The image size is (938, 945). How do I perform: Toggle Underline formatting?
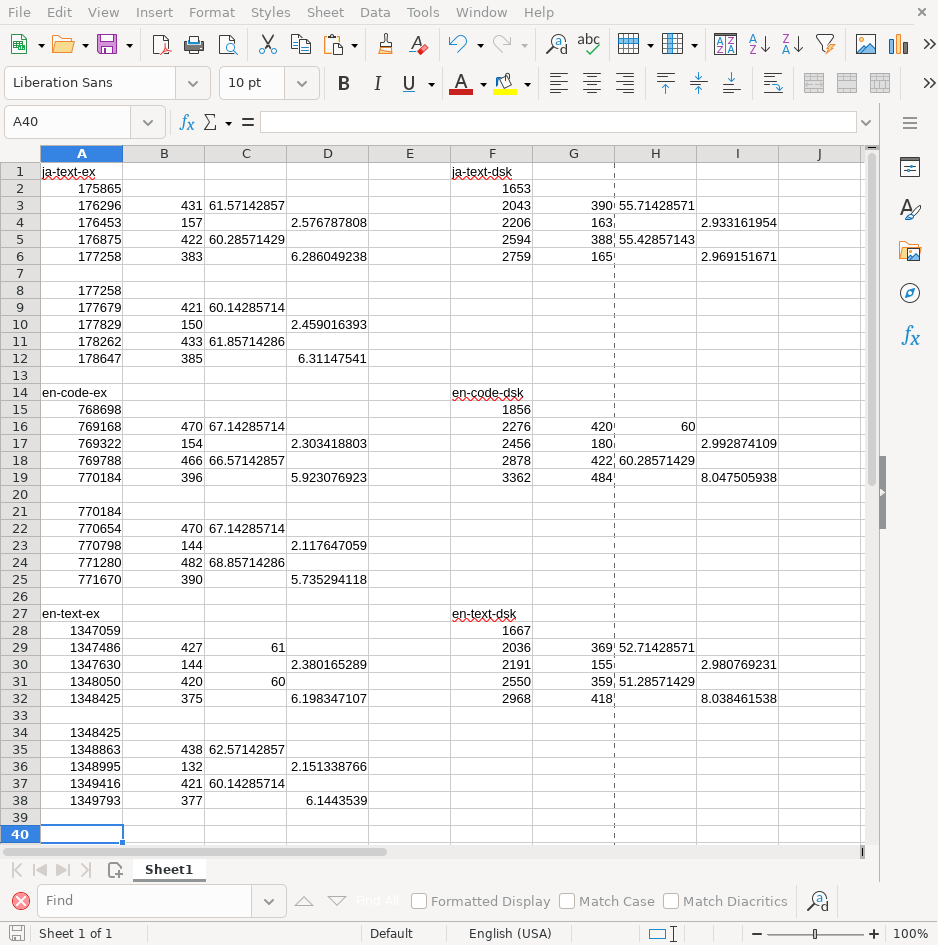click(409, 83)
